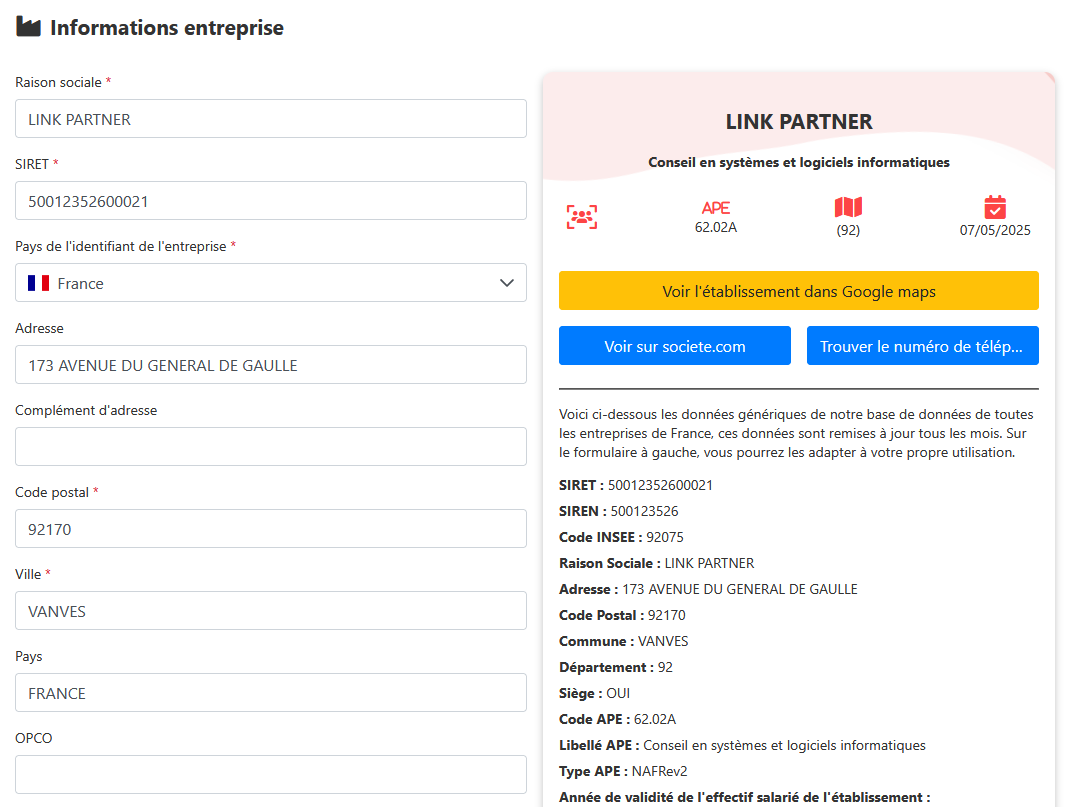Open Voir l'établissement dans Google maps
Image resolution: width=1070 pixels, height=807 pixels.
click(x=798, y=291)
